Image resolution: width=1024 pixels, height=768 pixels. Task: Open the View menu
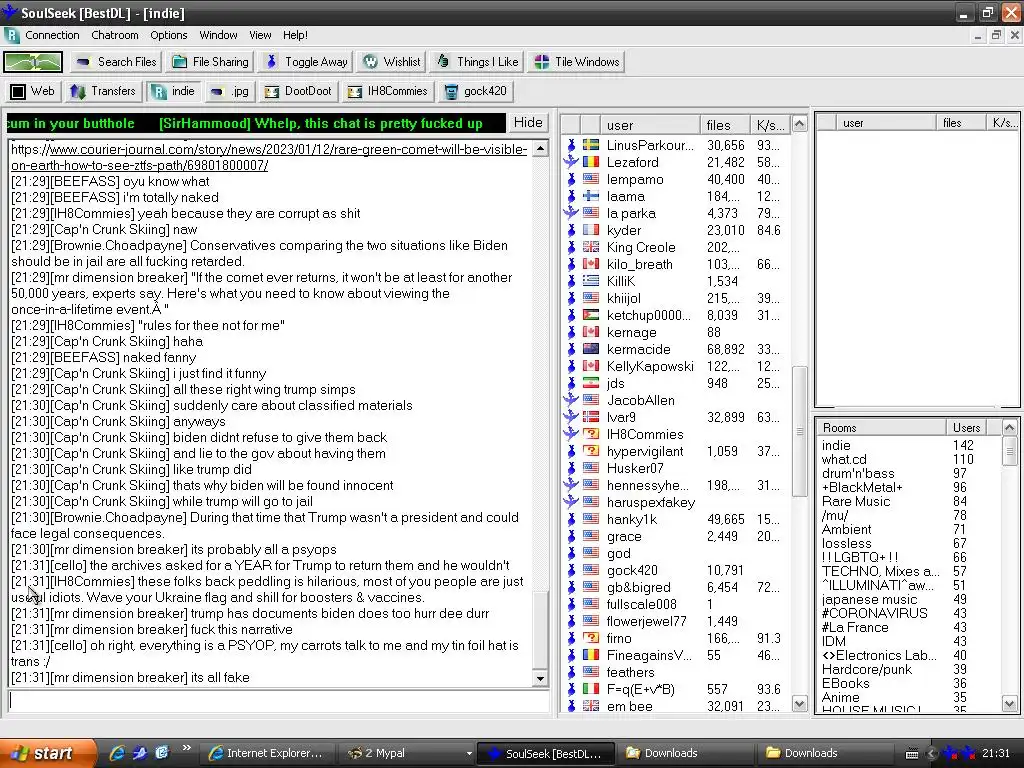click(x=260, y=35)
